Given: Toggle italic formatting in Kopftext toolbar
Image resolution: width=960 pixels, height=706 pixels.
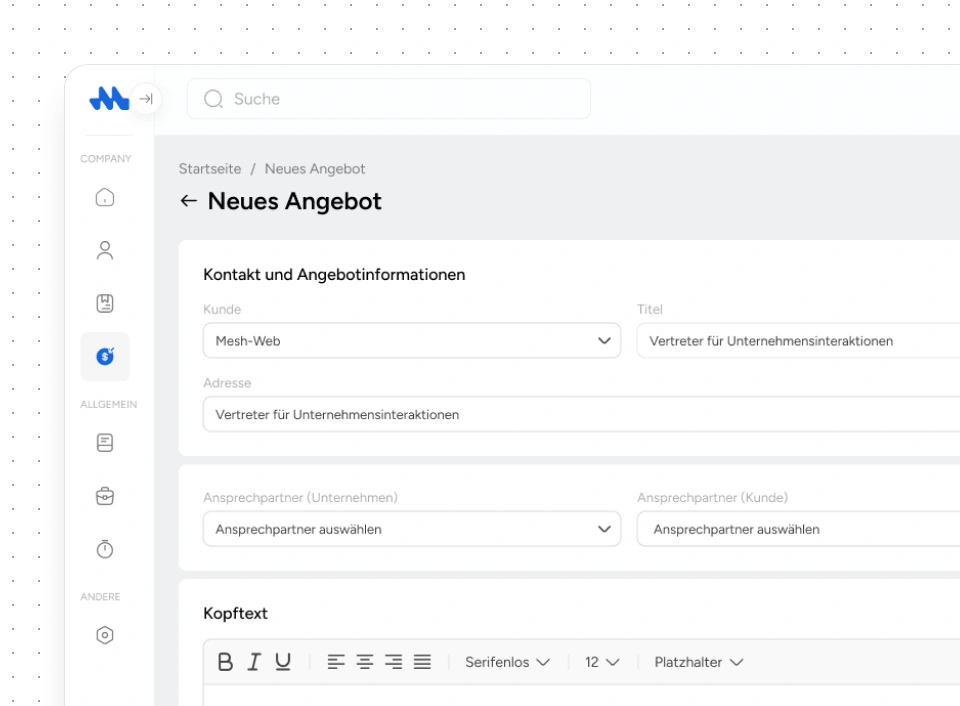Looking at the screenshot, I should point(254,662).
